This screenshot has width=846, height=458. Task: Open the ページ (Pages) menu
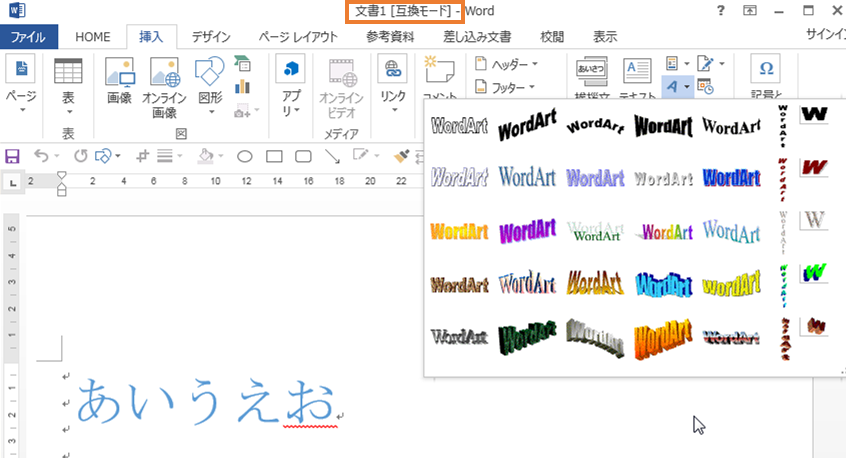coord(21,85)
